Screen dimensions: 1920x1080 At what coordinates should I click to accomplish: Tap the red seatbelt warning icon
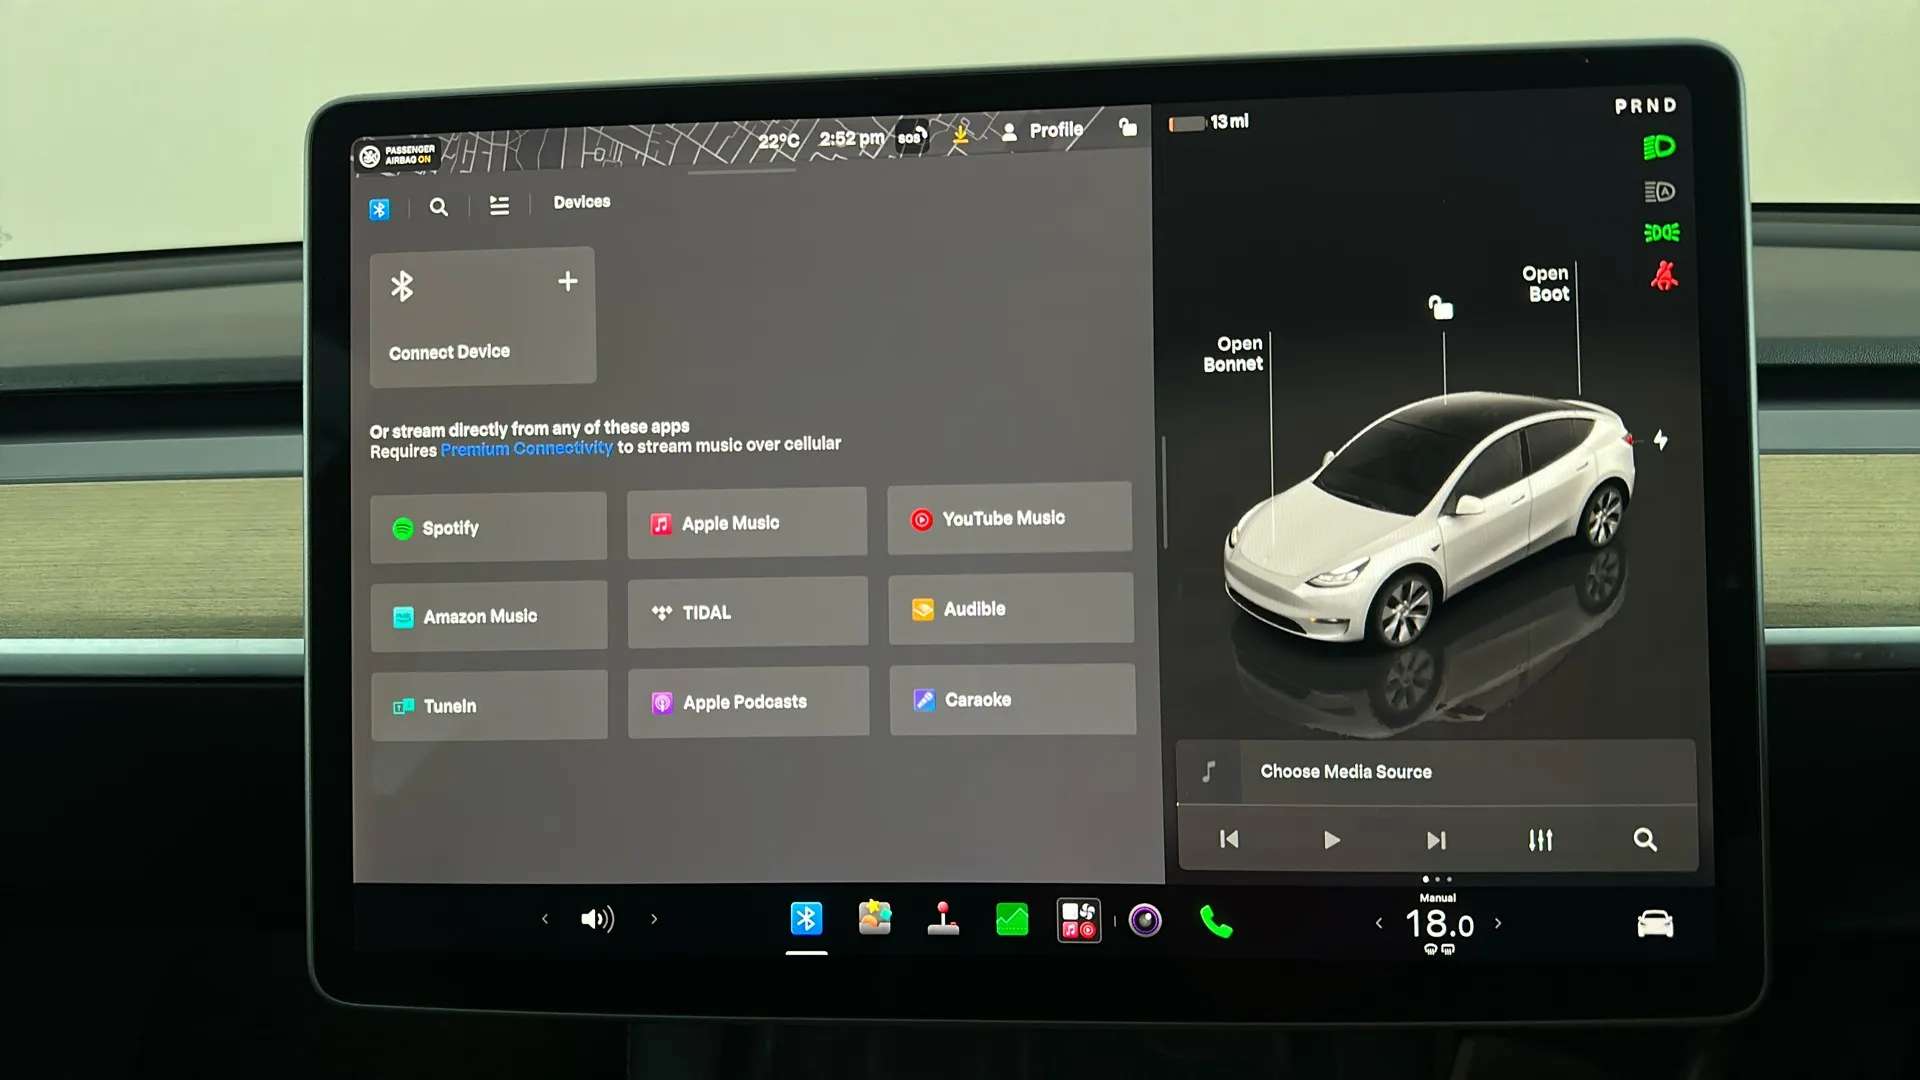[x=1664, y=276]
